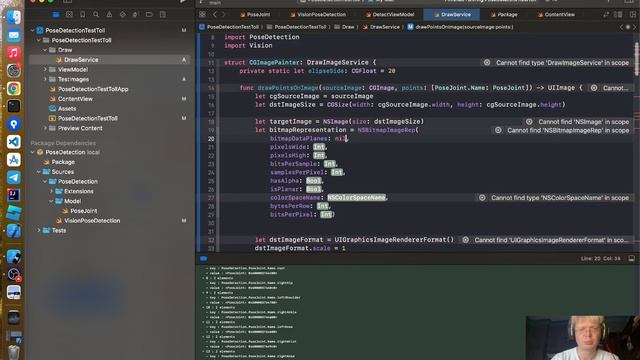The image size is (640, 360).
Task: Switch to the DetectViewModel tab
Action: (x=390, y=15)
